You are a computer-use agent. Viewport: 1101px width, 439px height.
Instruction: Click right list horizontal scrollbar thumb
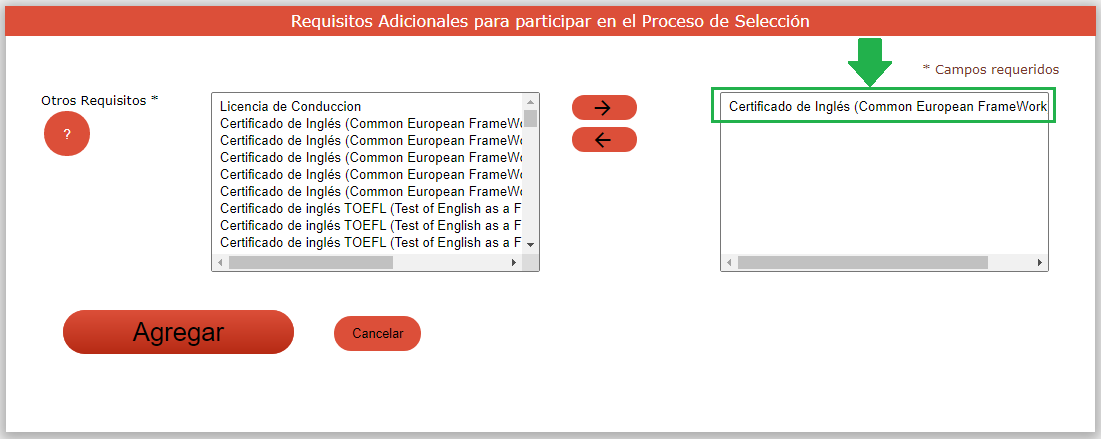pyautogui.click(x=862, y=262)
